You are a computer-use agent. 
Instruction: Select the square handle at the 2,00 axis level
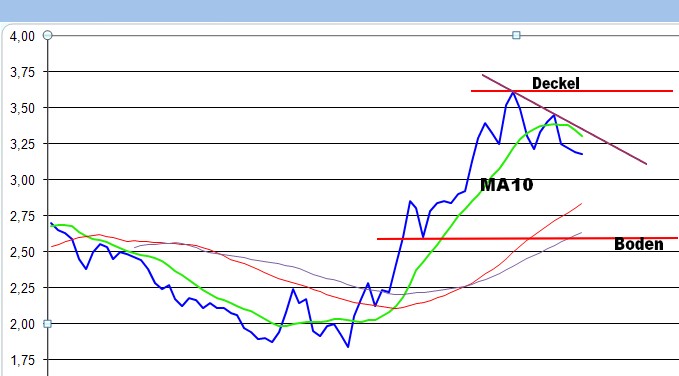point(48,324)
